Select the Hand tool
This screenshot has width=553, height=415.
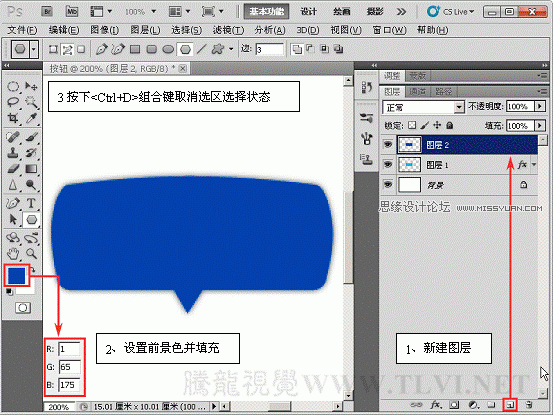pos(13,254)
